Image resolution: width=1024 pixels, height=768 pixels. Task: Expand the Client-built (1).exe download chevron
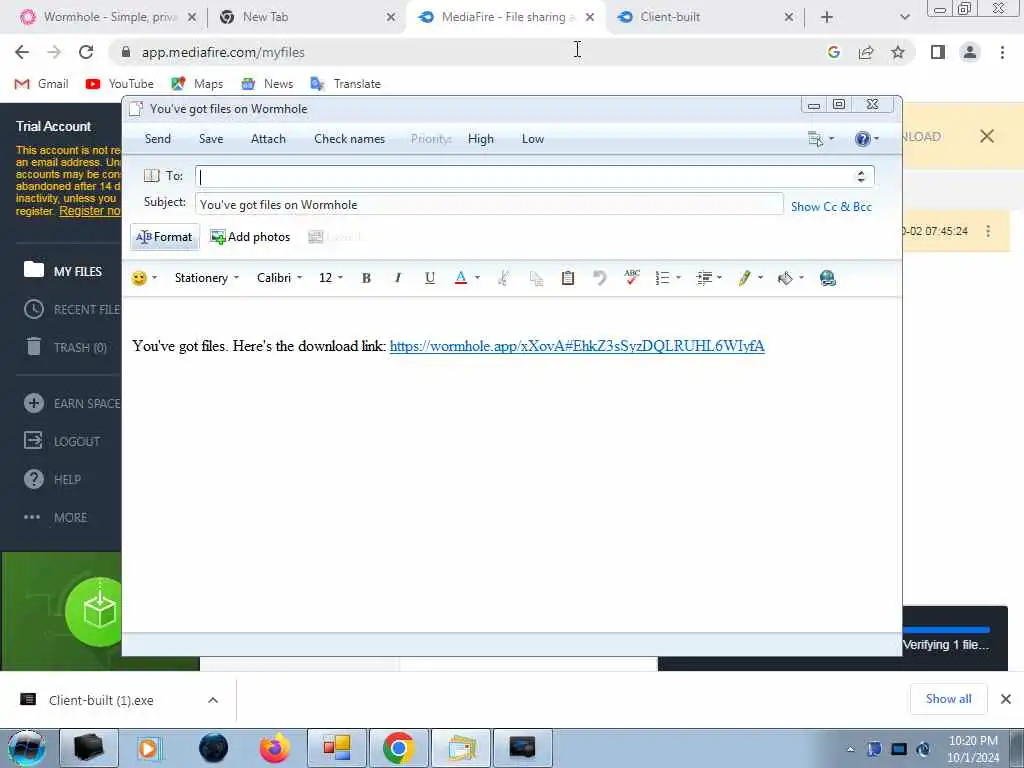(213, 700)
